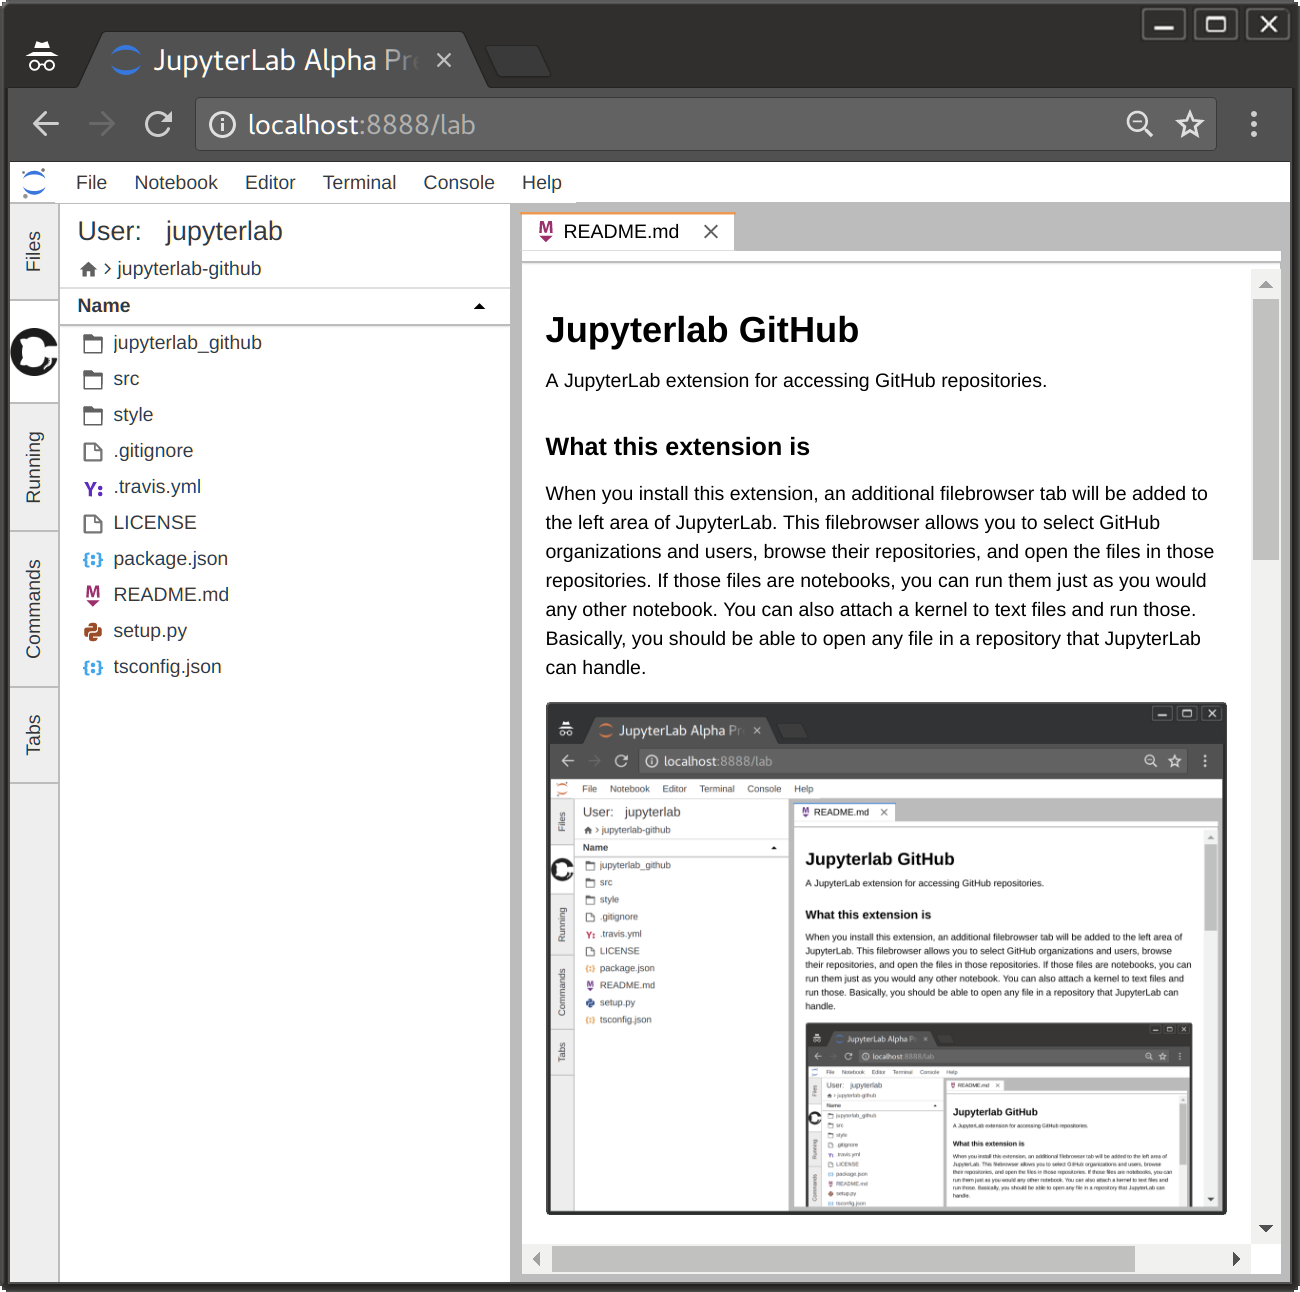This screenshot has width=1300, height=1292.
Task: Open the Terminal menu
Action: (359, 182)
